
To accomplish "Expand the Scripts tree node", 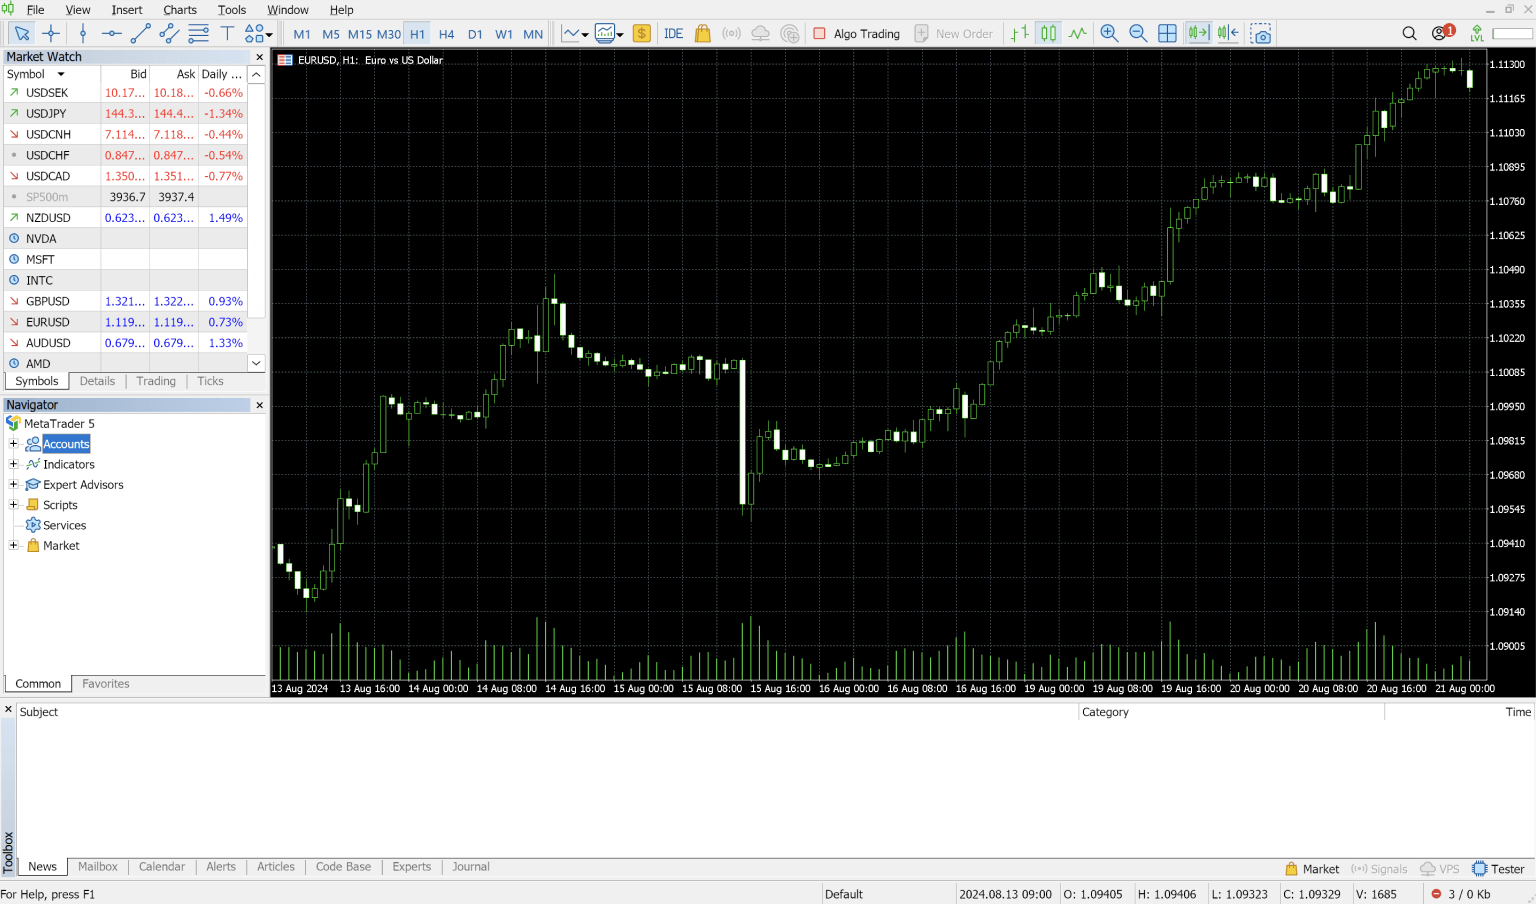I will pos(14,505).
